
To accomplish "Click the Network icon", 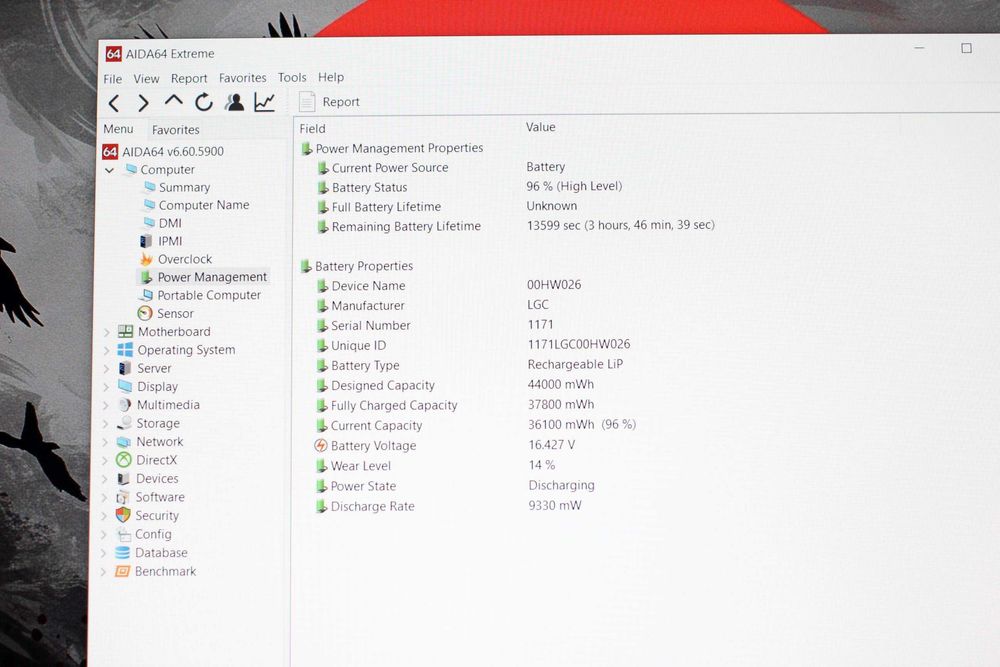I will tap(124, 442).
